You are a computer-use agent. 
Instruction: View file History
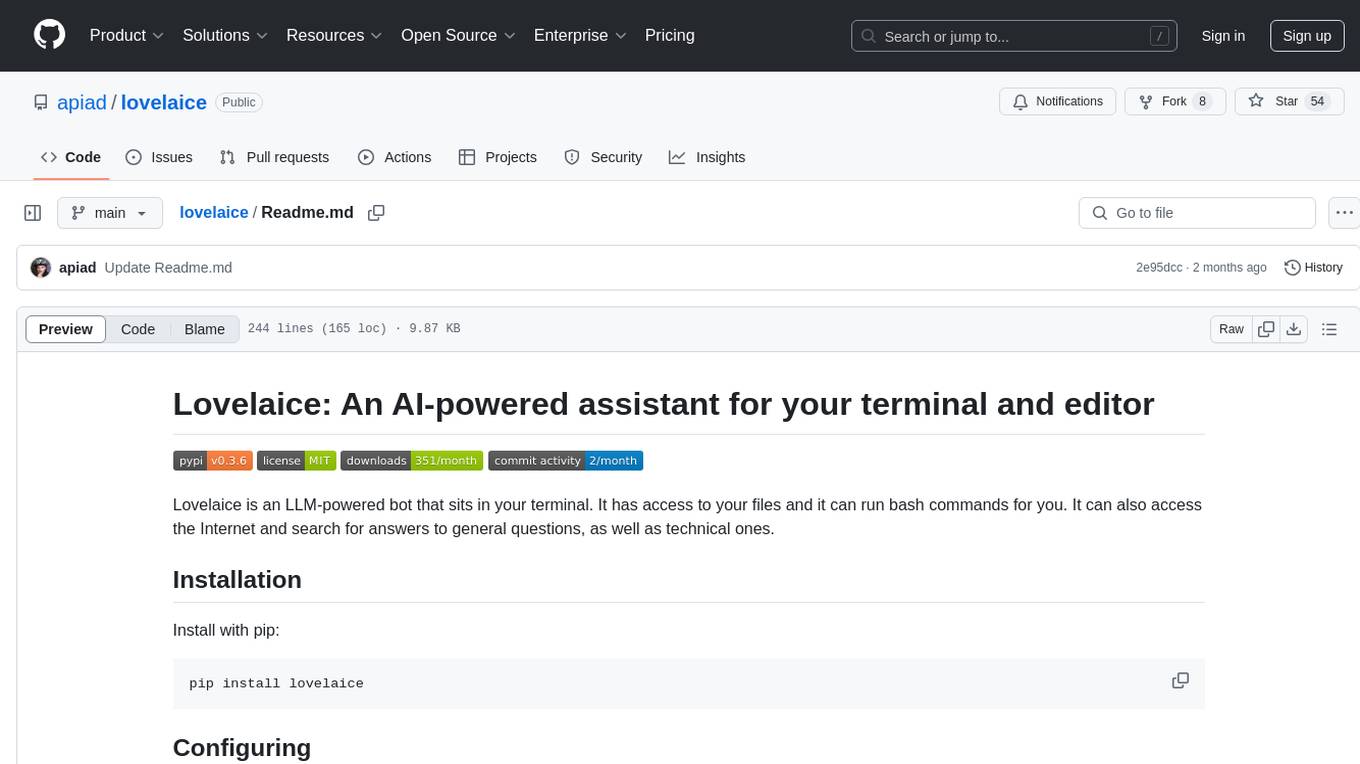tap(1313, 267)
